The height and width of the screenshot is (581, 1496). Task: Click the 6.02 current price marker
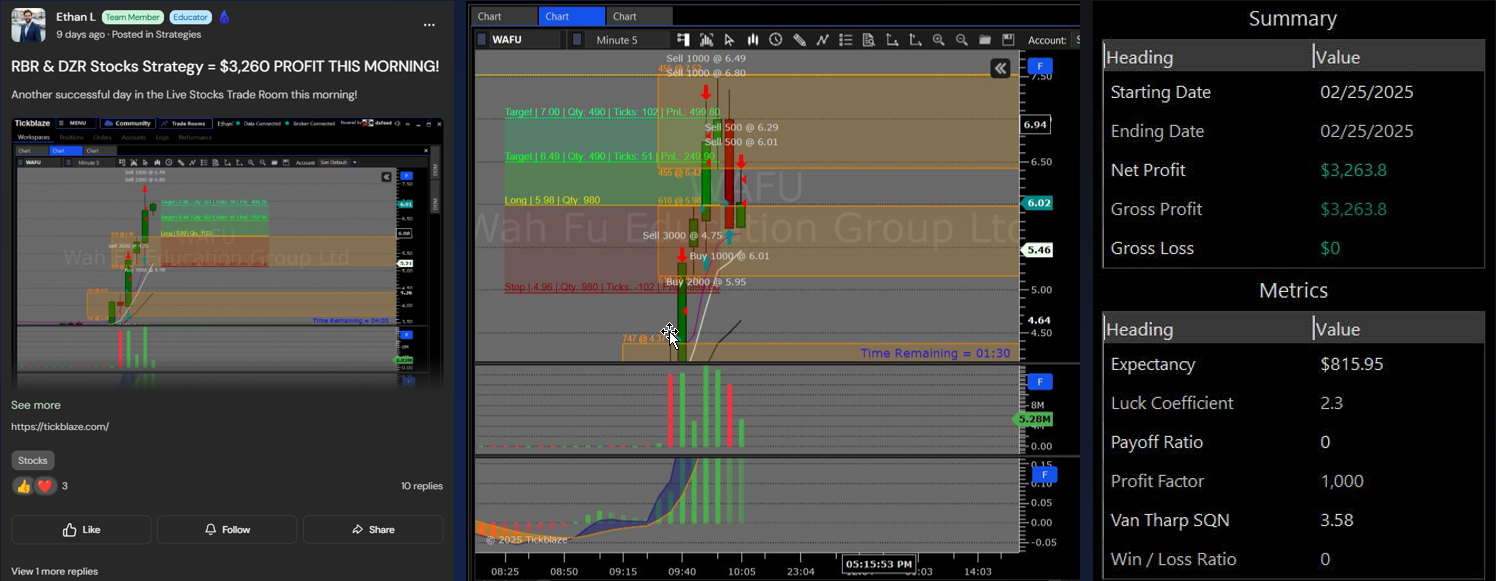tap(1036, 203)
